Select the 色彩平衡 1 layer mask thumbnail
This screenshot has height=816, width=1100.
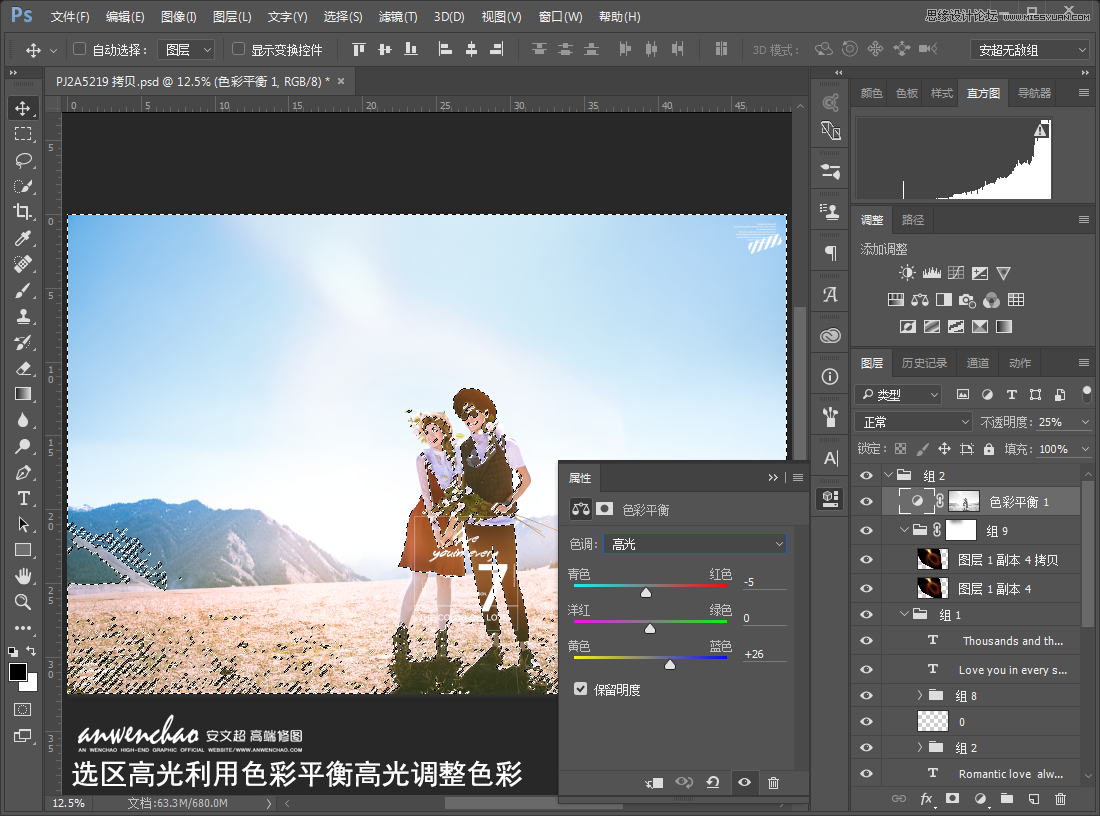point(964,502)
